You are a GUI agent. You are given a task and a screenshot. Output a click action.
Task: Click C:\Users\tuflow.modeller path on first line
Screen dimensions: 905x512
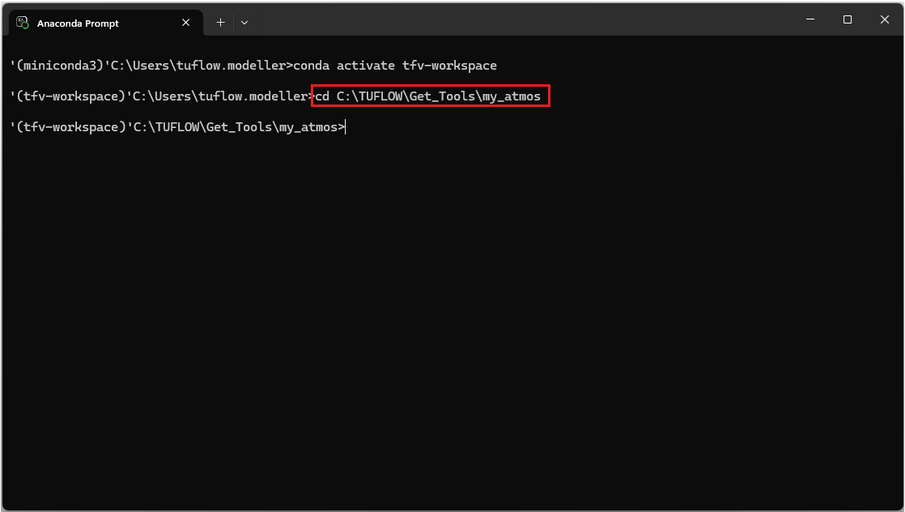[198, 66]
